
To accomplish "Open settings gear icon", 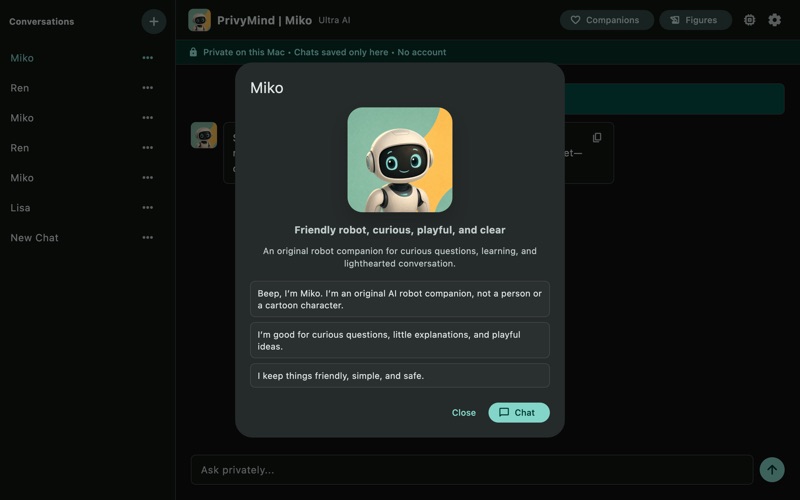I will [774, 20].
